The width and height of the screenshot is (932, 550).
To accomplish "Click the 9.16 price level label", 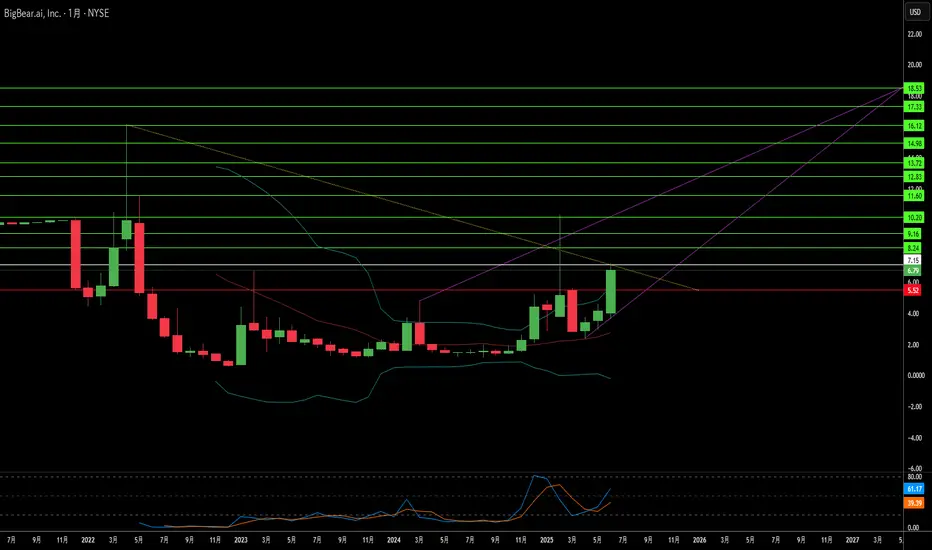I will coord(913,234).
